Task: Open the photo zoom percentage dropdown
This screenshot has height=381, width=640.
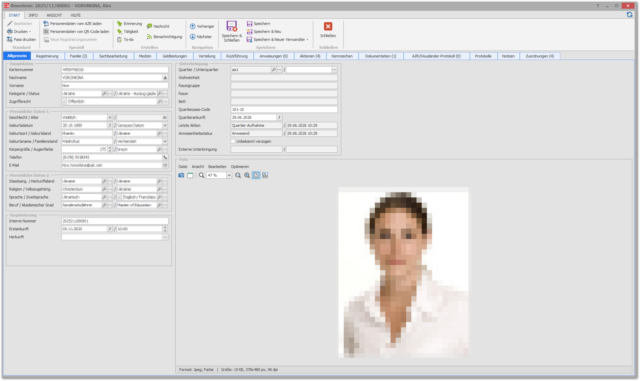Action: pos(229,175)
